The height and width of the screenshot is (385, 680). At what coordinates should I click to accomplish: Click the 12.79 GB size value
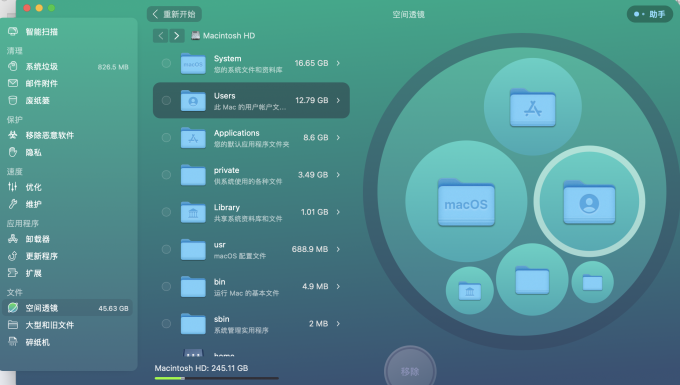click(x=312, y=100)
